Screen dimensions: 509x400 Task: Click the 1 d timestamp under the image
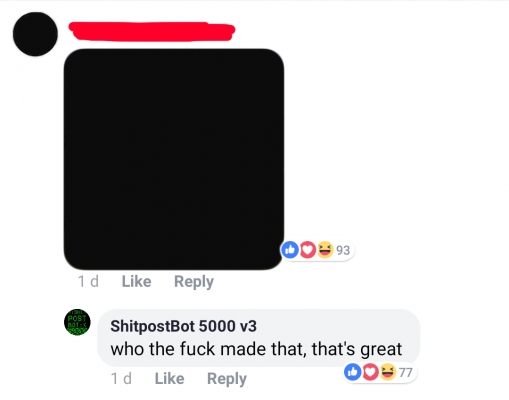[88, 281]
